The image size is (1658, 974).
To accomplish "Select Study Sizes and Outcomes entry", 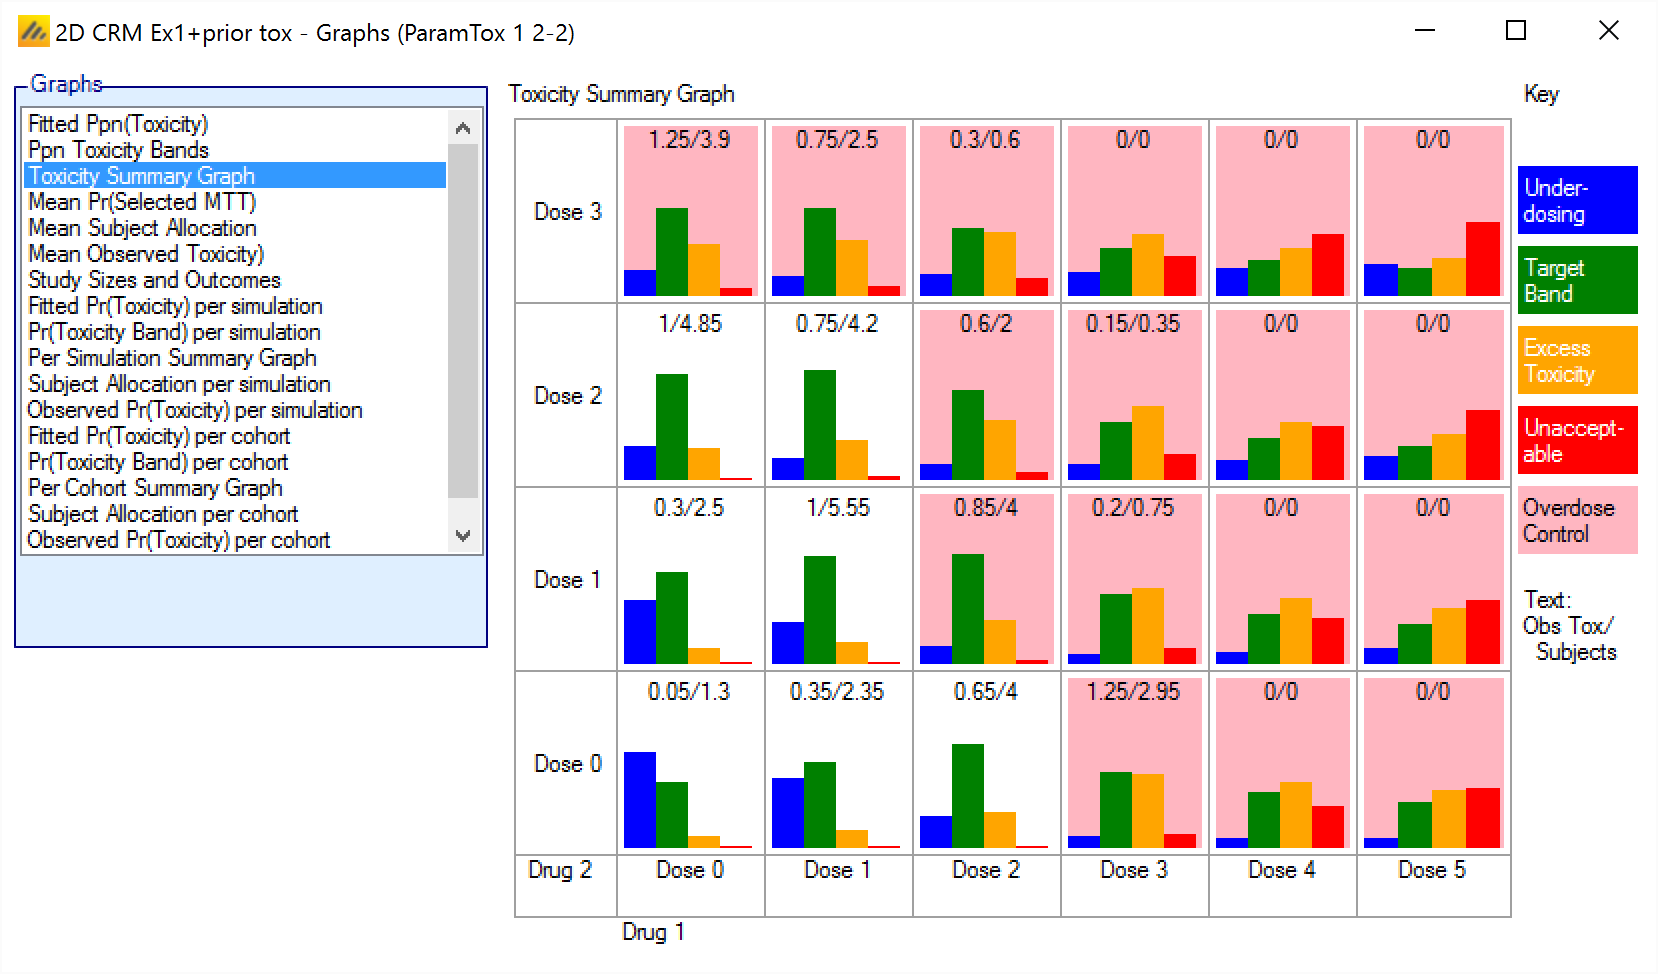I will tap(154, 280).
